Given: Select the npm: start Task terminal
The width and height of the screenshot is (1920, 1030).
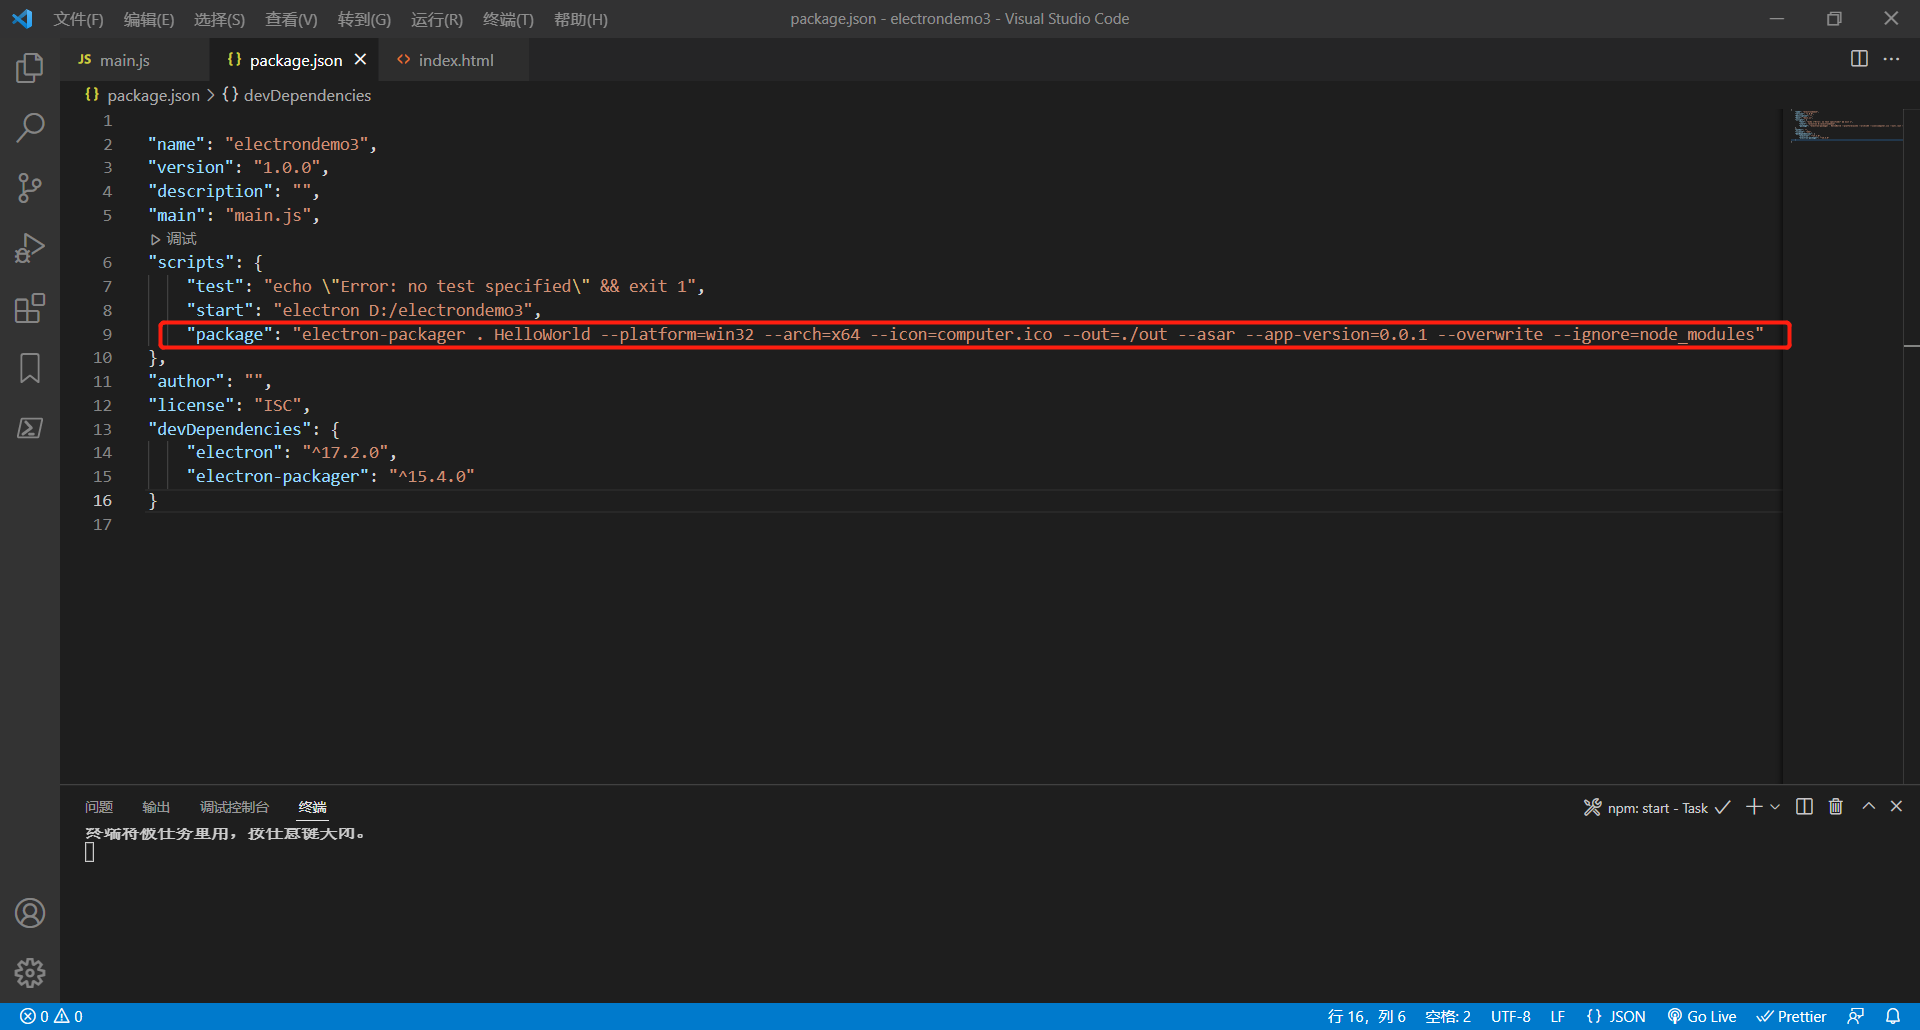Looking at the screenshot, I should 1656,808.
